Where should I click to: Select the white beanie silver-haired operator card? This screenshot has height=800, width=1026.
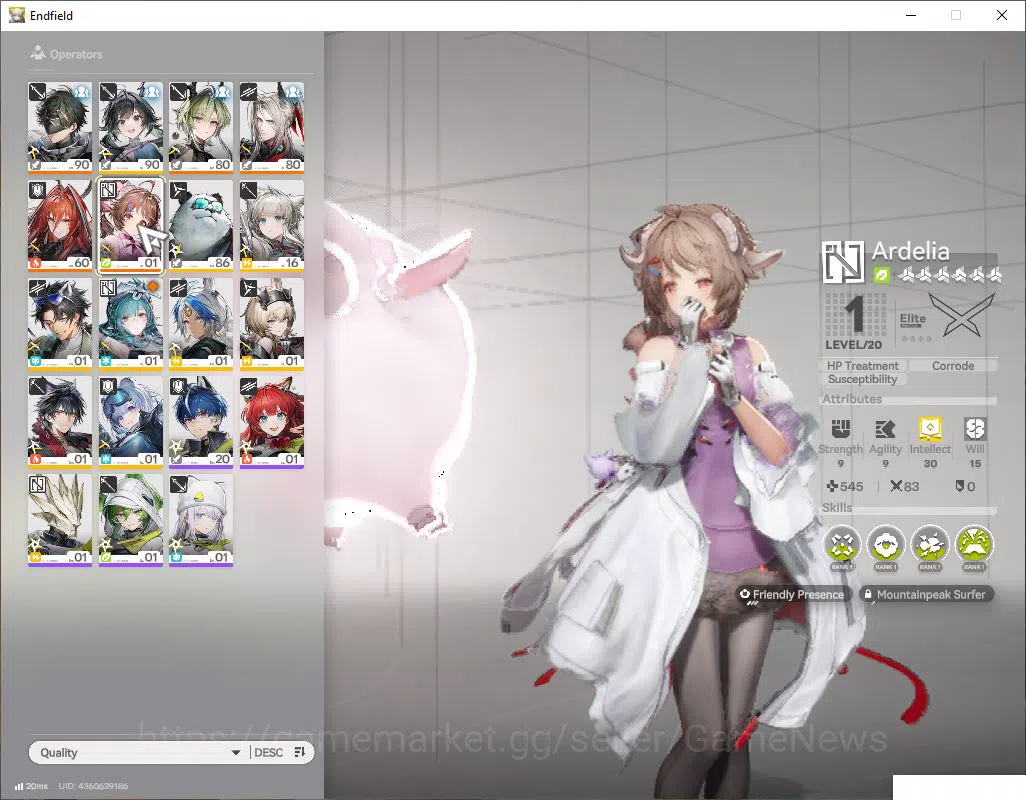201,521
